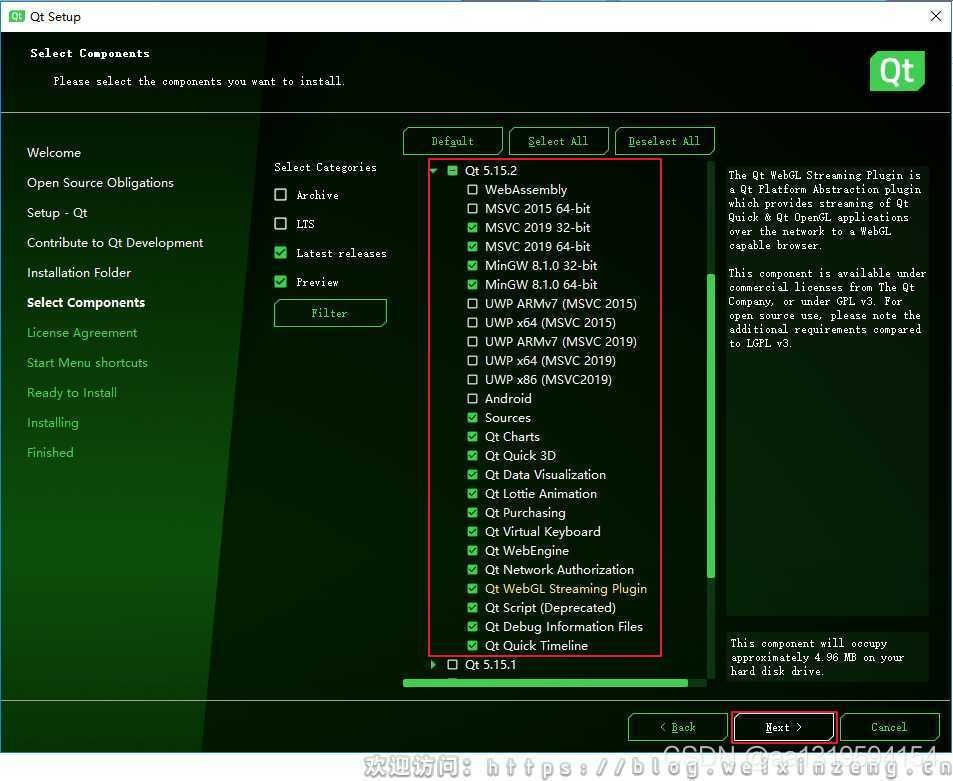Select the Start Menu shortcuts step
Image resolution: width=953 pixels, height=781 pixels.
[88, 362]
